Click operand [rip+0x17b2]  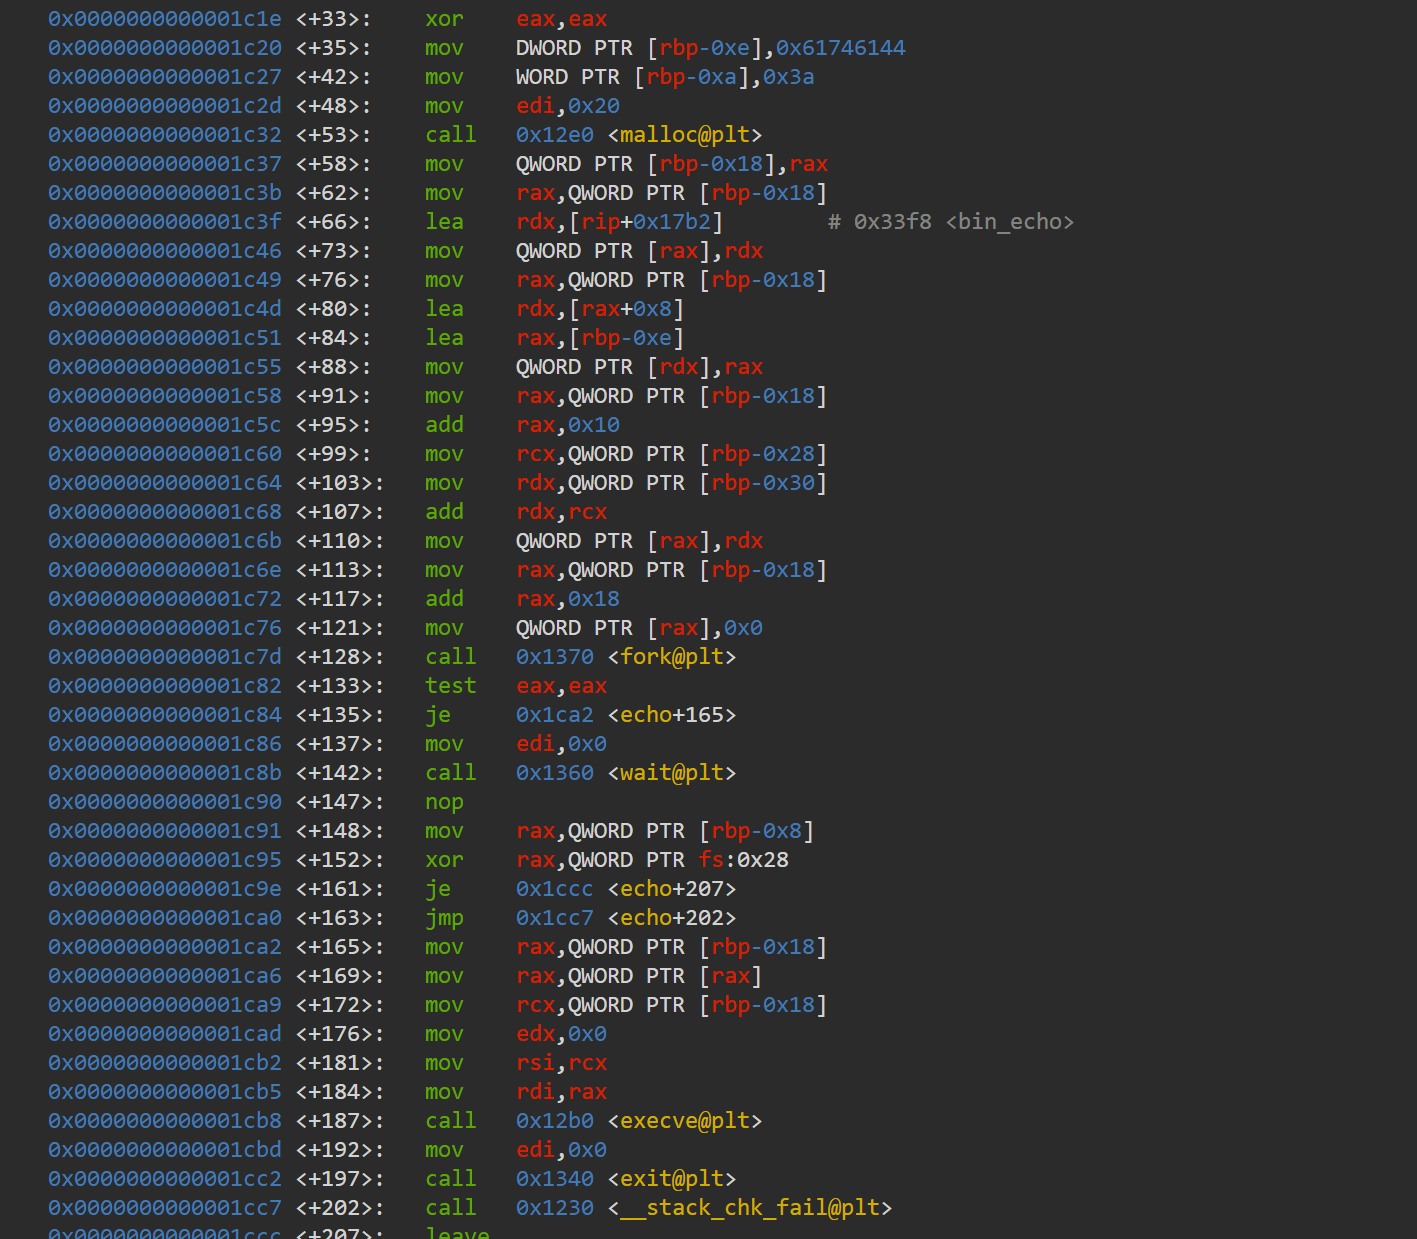(646, 222)
